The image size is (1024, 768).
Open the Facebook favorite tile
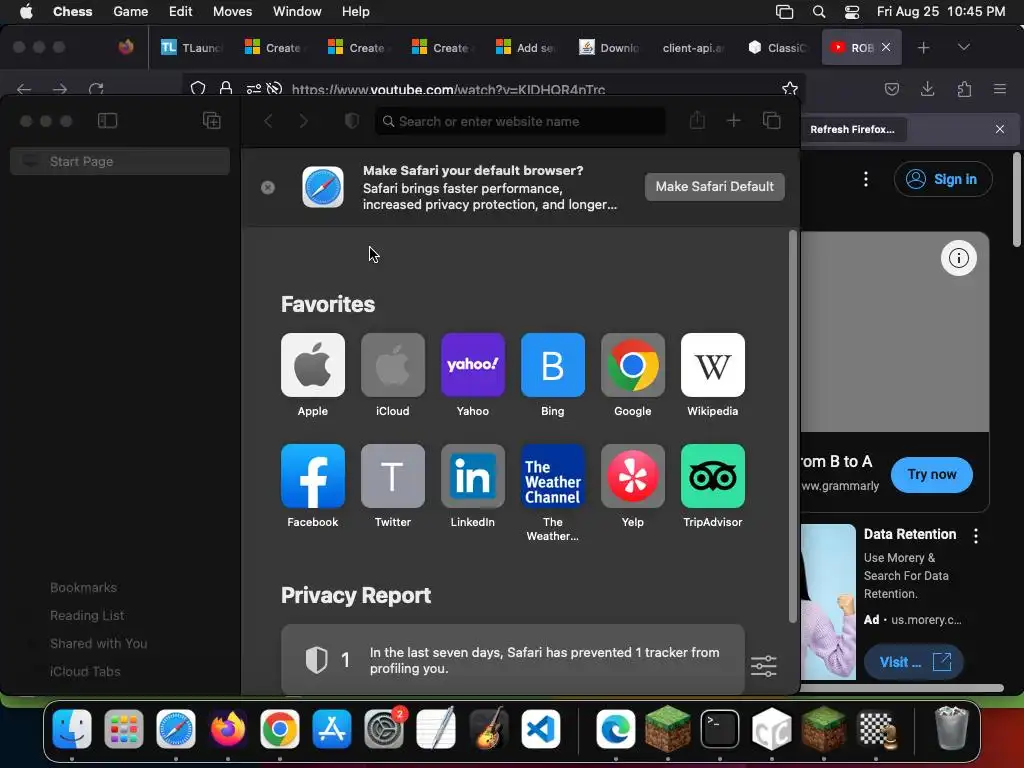point(313,476)
